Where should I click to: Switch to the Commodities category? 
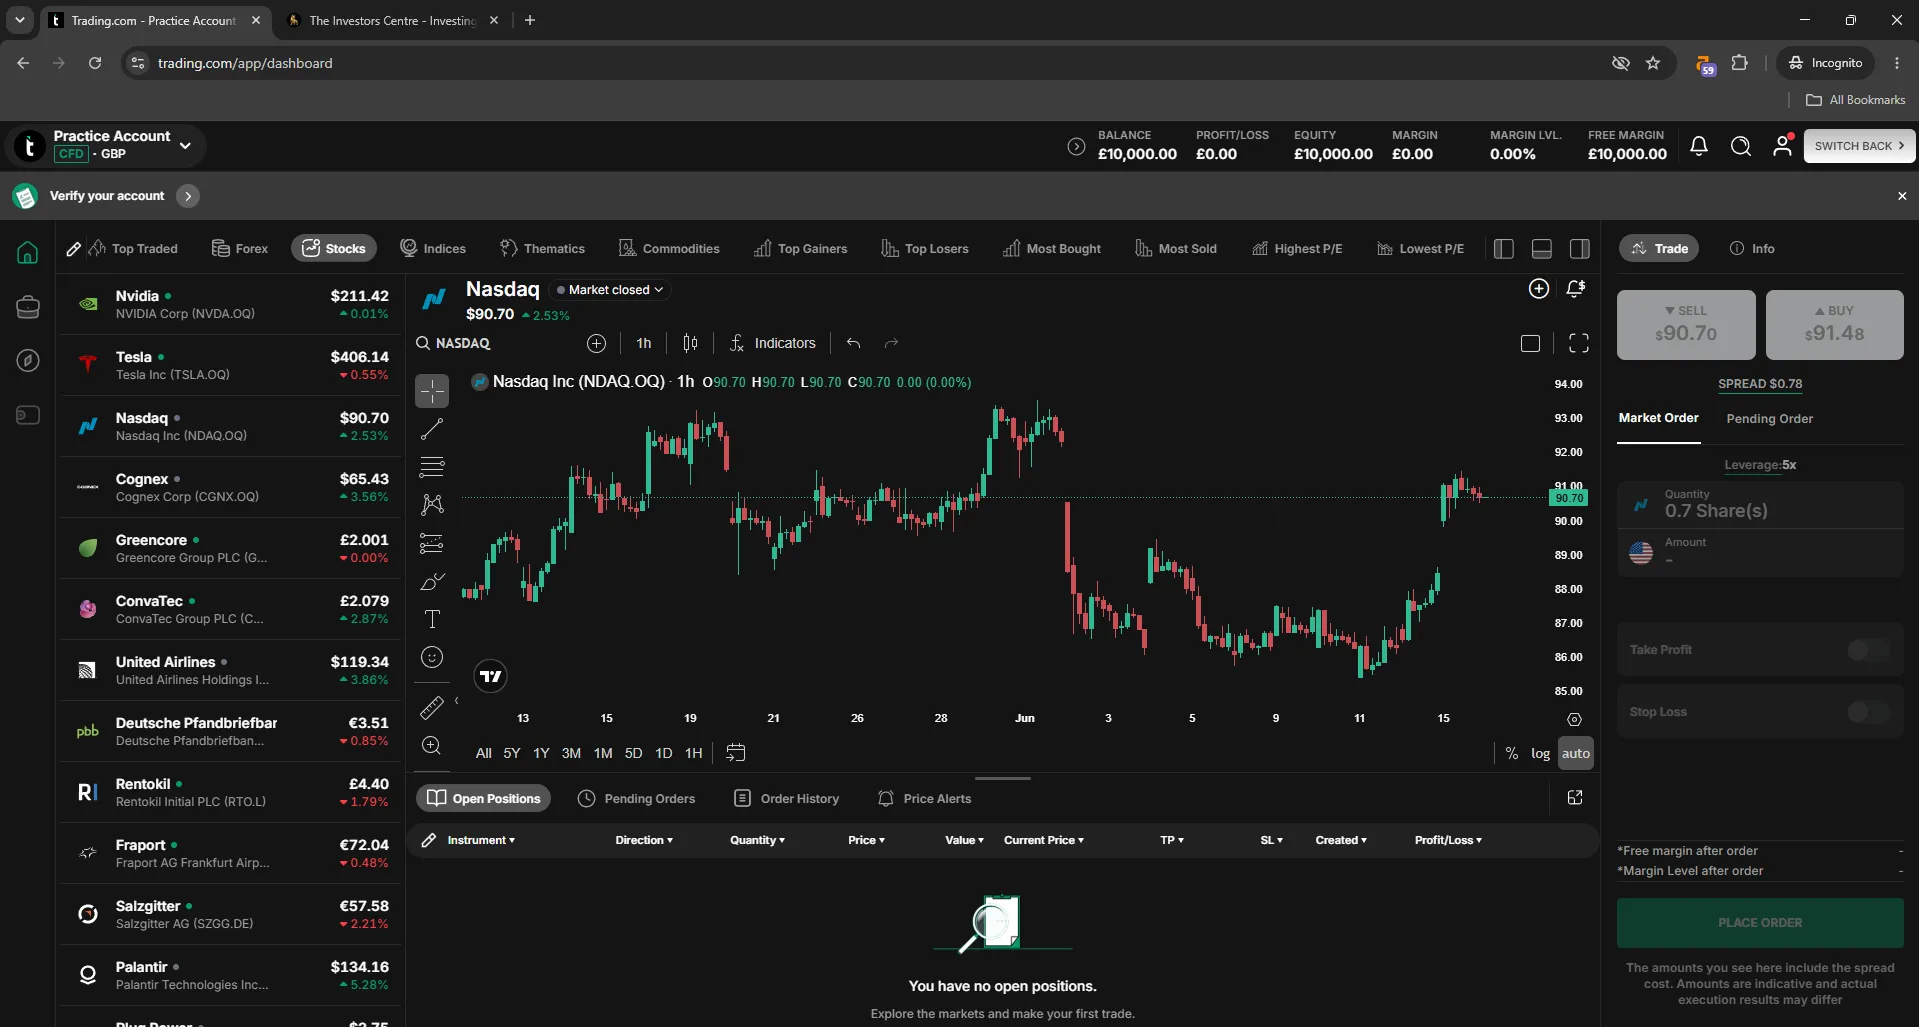click(x=669, y=249)
